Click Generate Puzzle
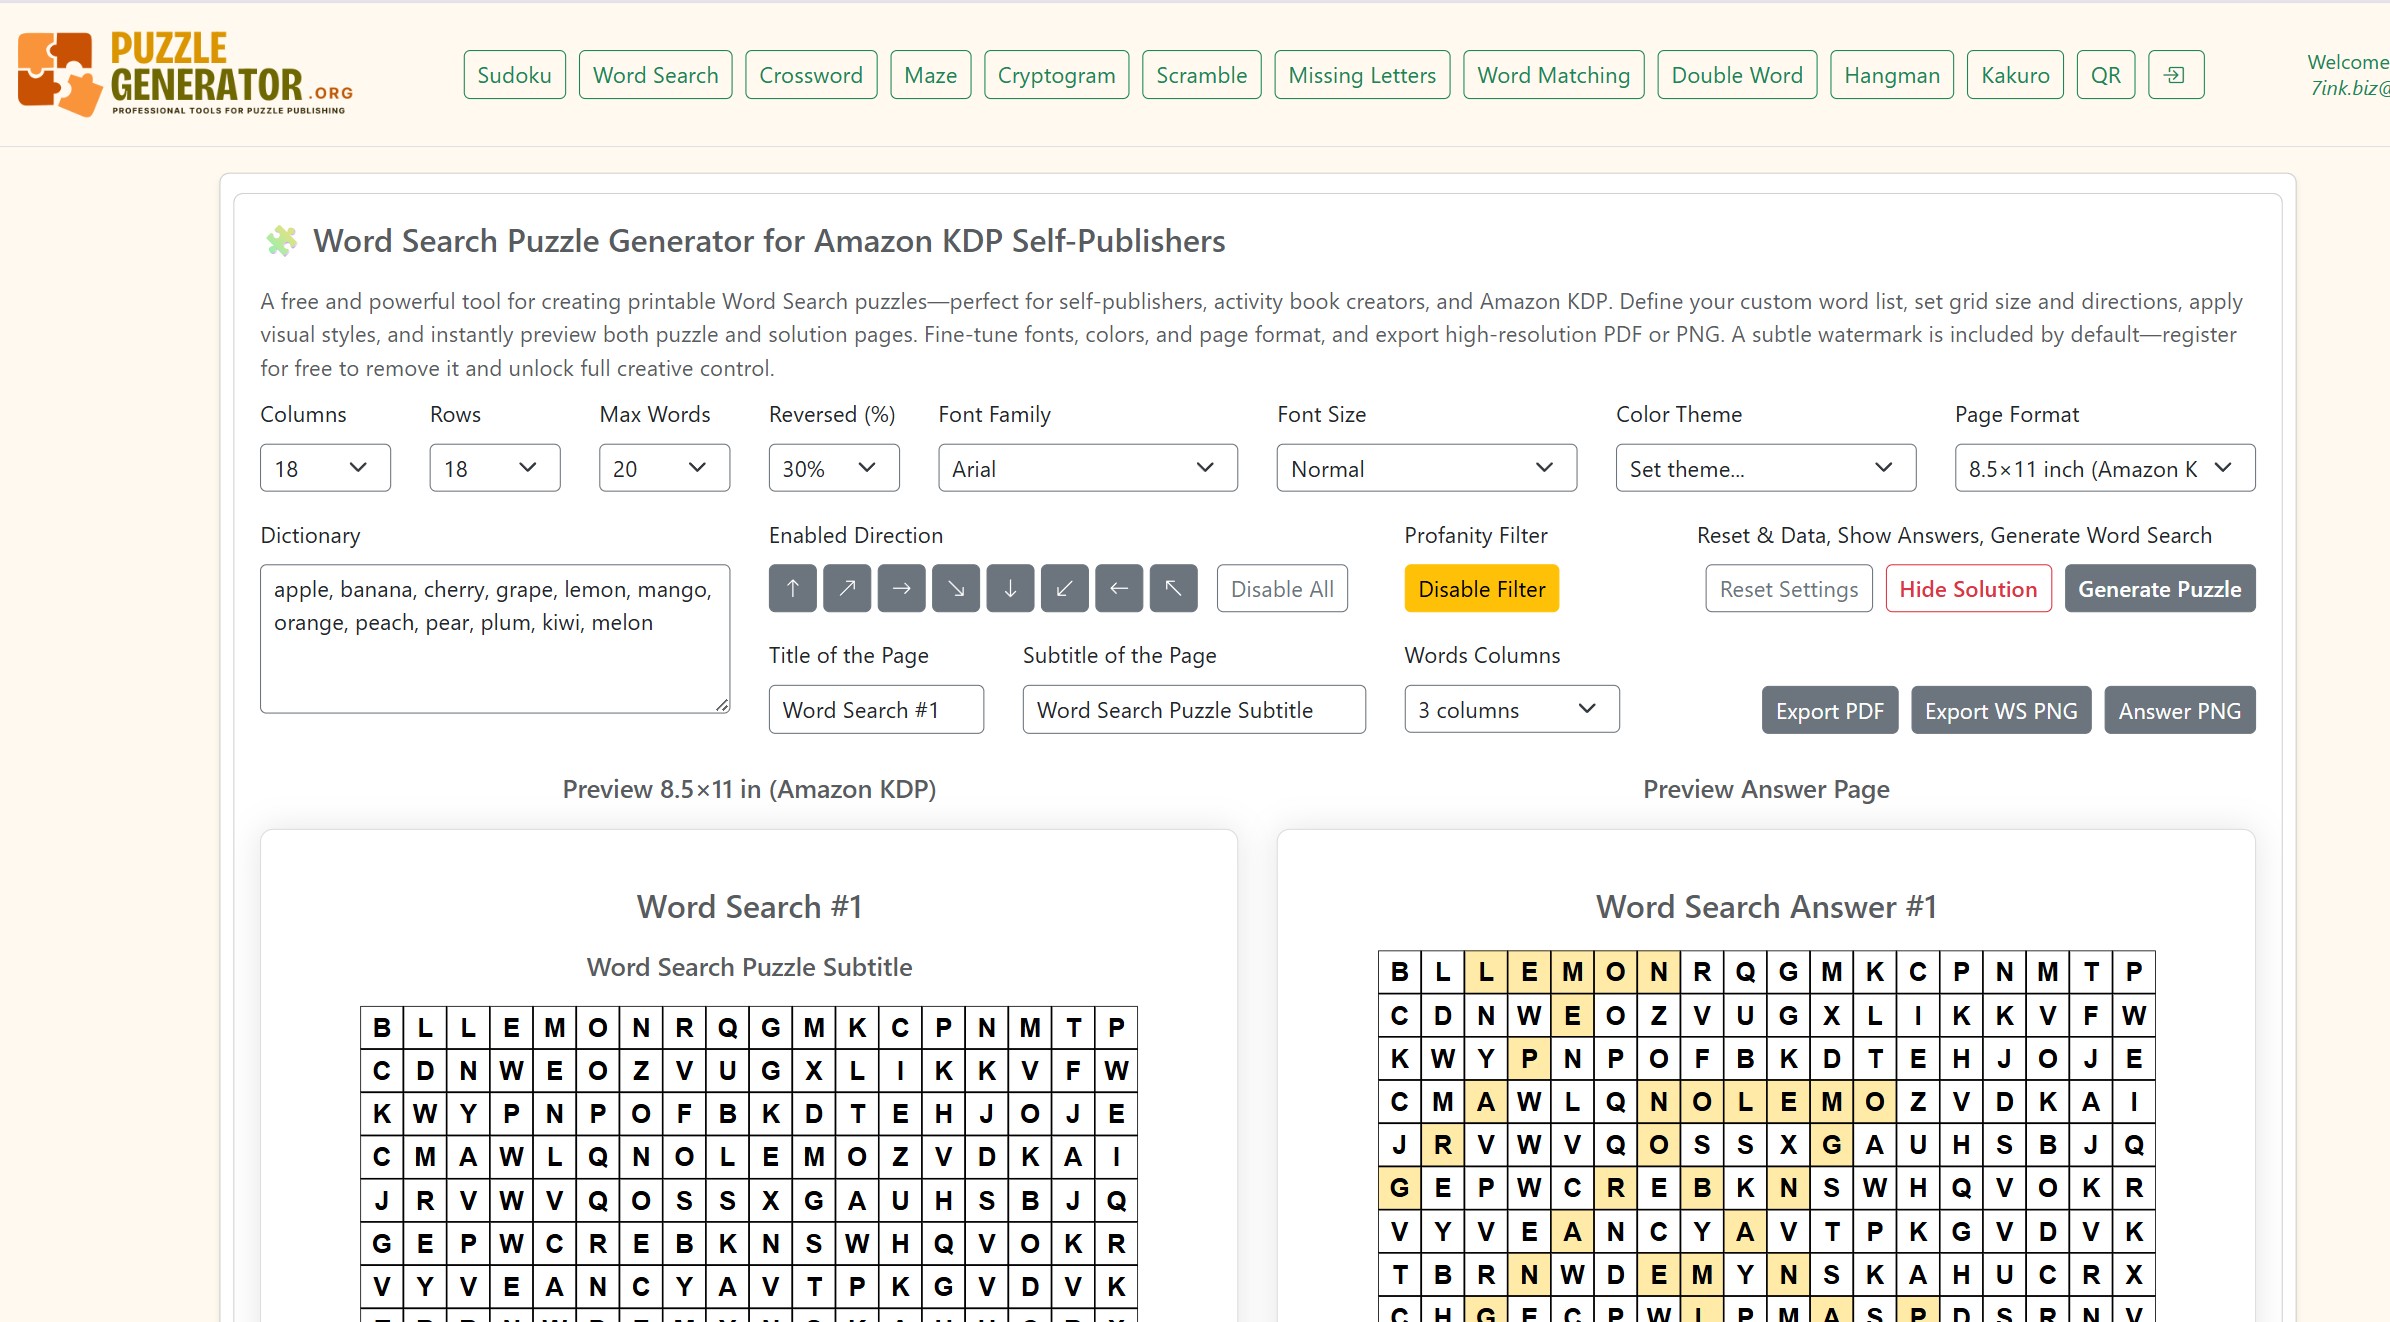This screenshot has height=1322, width=2390. [x=2159, y=589]
